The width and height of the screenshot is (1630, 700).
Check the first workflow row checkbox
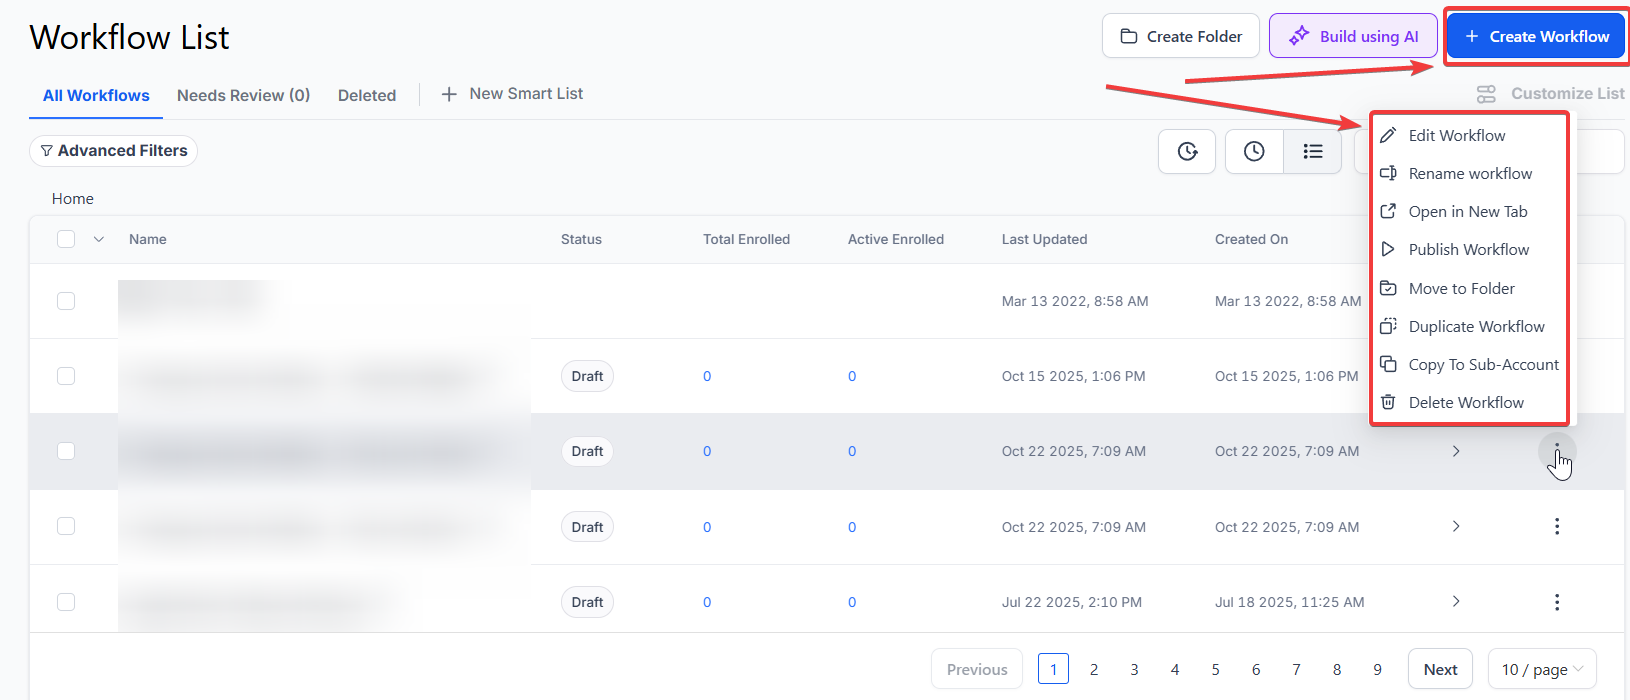click(66, 301)
